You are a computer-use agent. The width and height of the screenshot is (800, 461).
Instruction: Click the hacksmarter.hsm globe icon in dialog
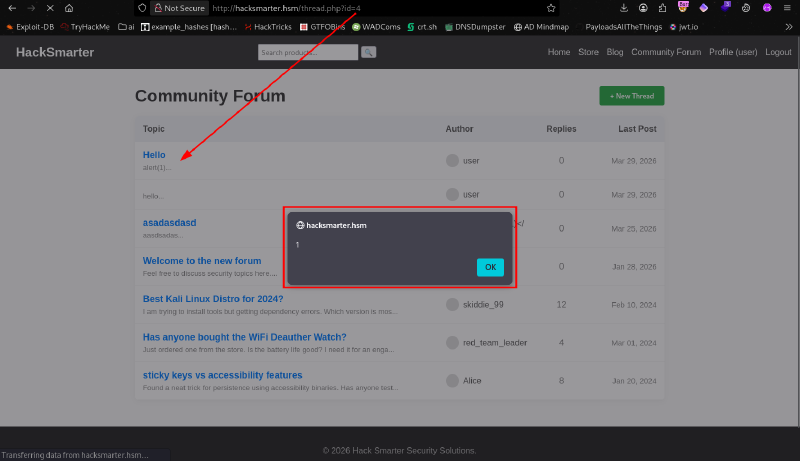tap(300, 225)
